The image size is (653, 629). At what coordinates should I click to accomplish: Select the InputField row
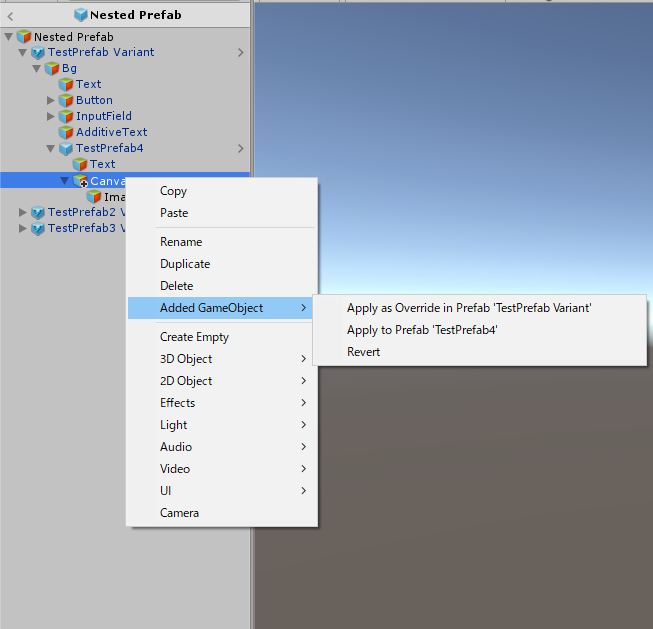coord(125,116)
